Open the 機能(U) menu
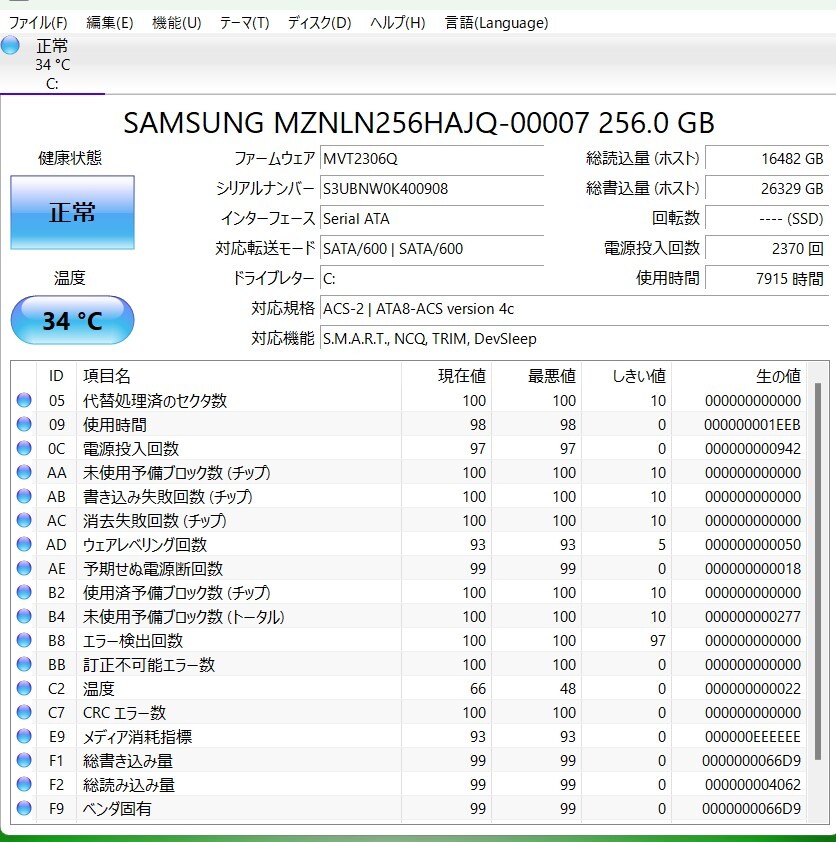Screen dimensions: 836x842 [x=177, y=23]
